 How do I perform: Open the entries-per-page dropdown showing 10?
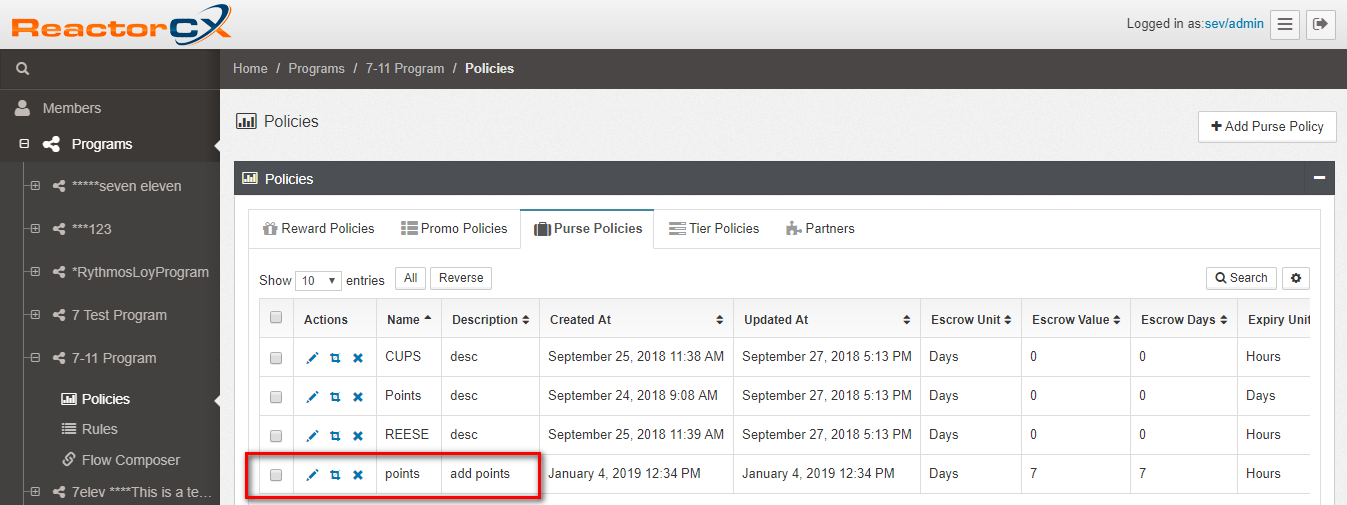coord(319,280)
